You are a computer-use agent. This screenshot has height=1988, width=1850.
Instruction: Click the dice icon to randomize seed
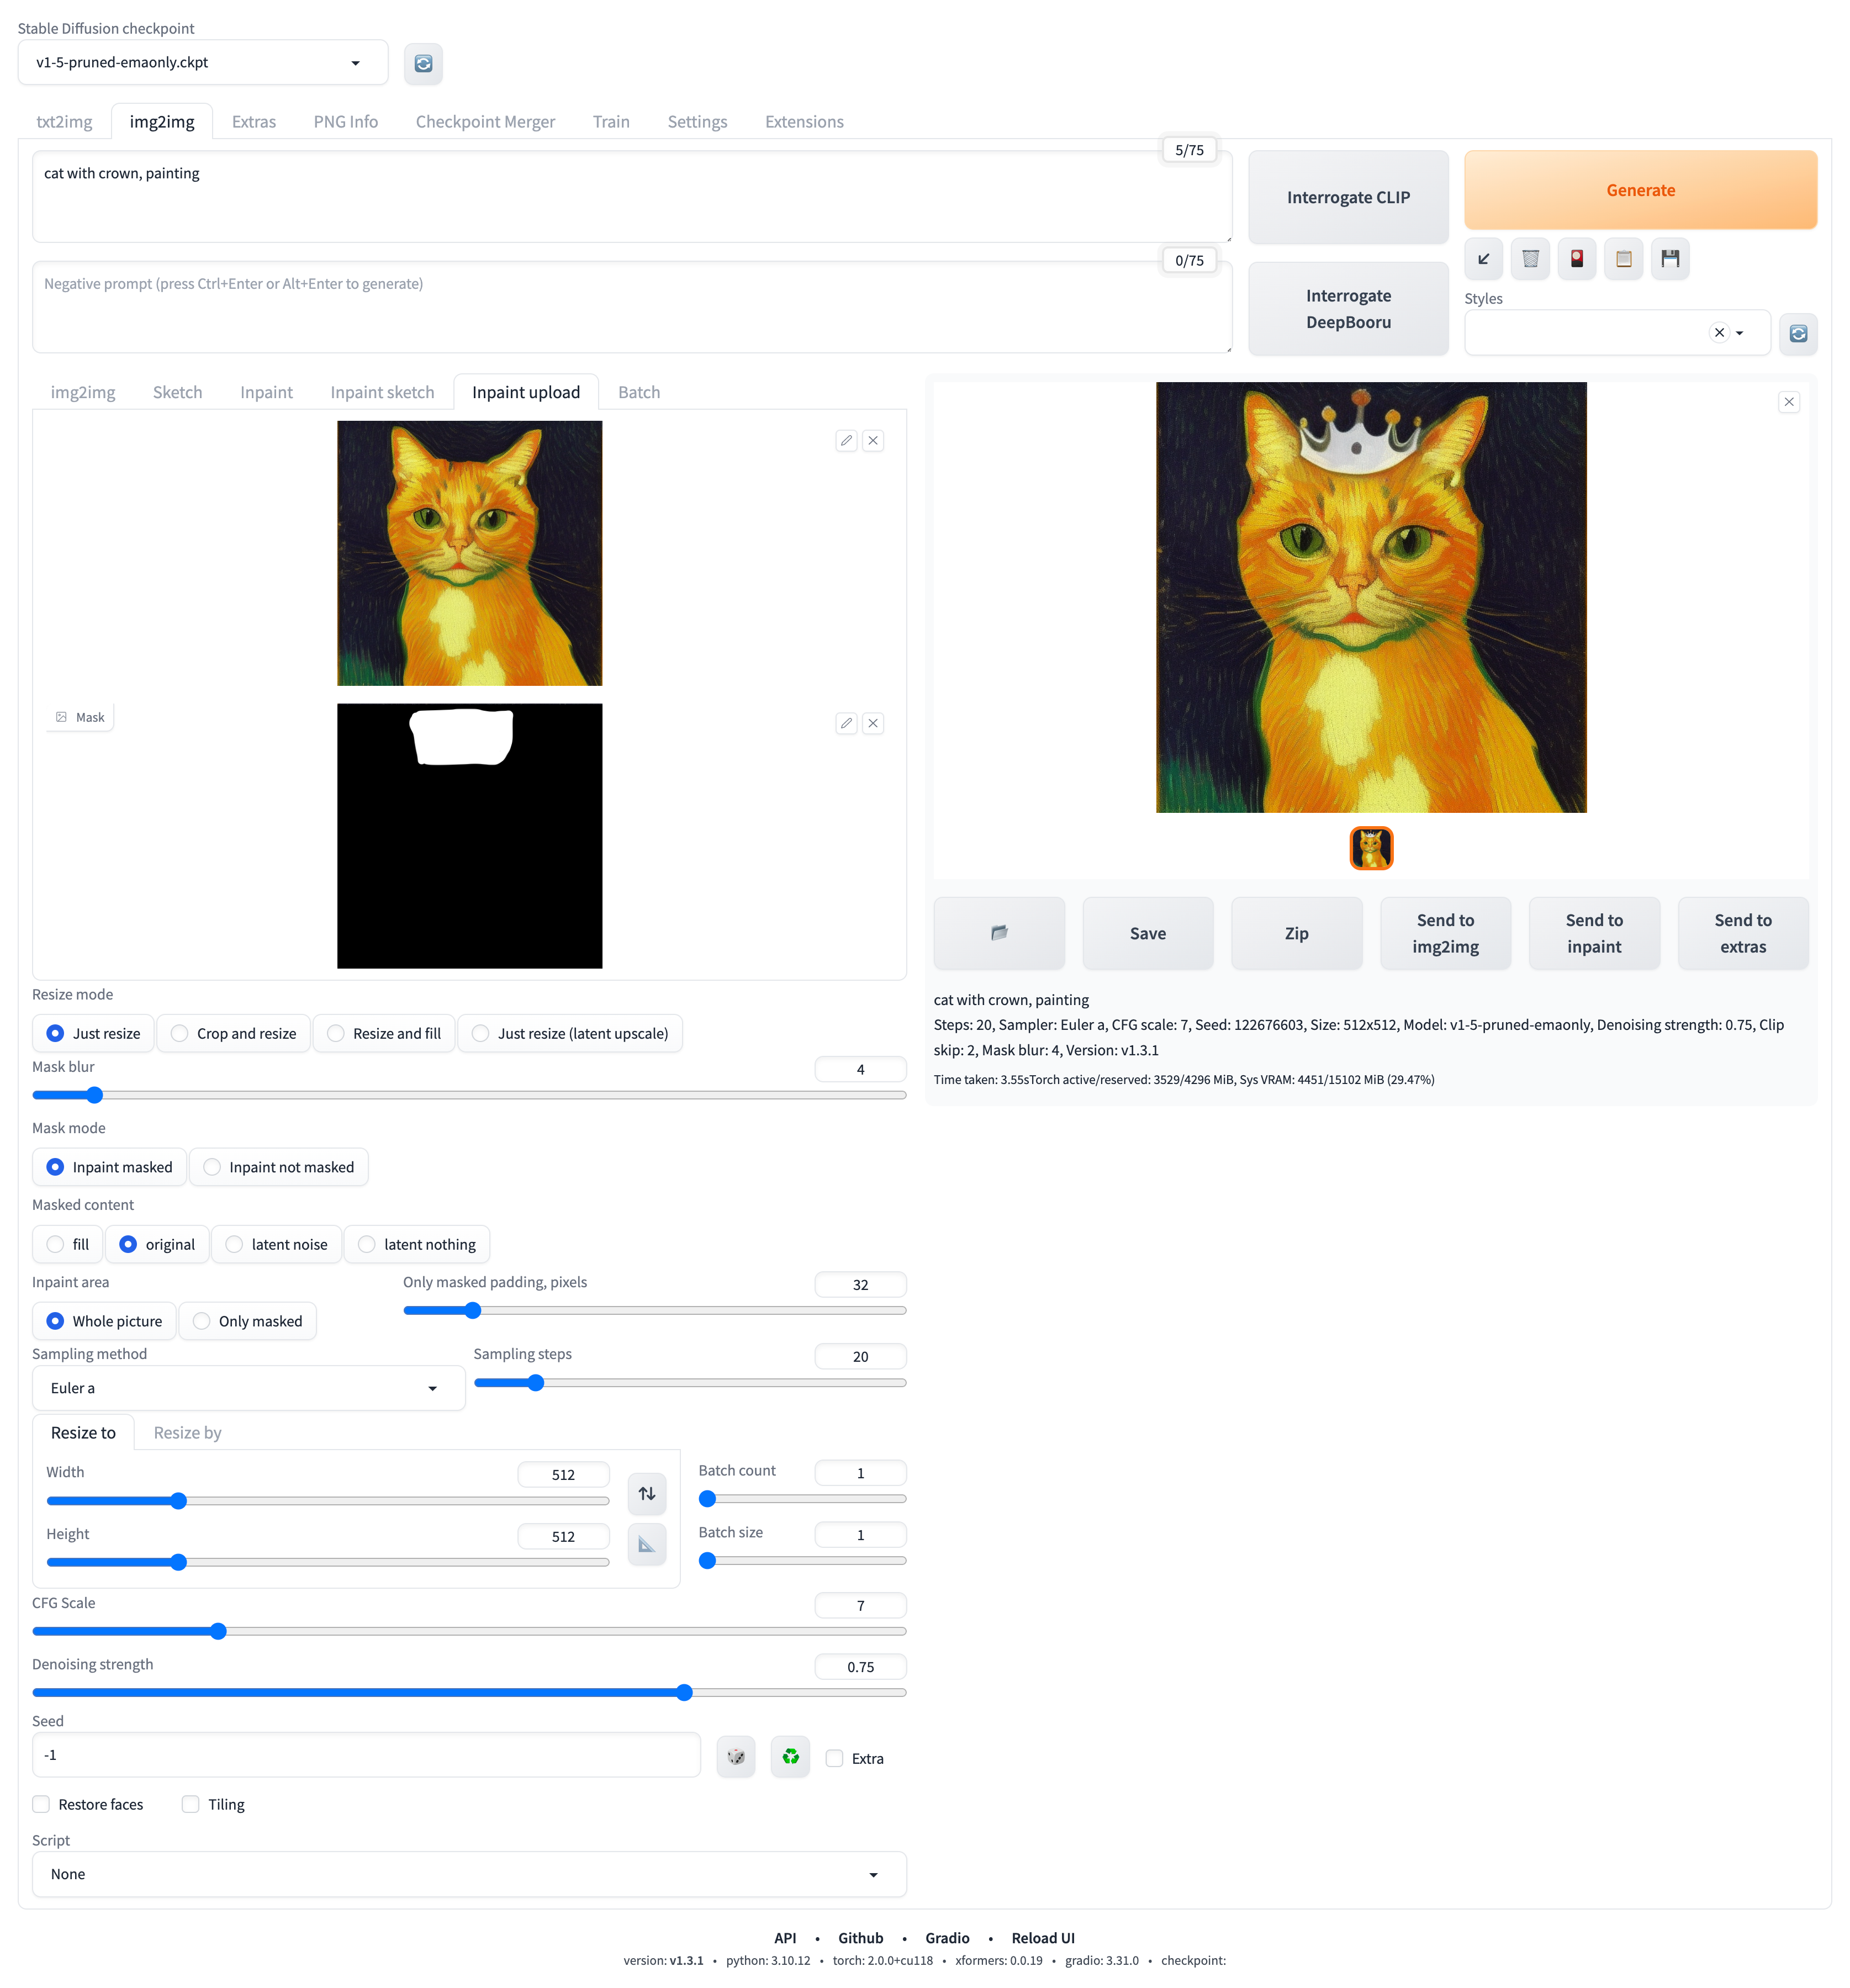tap(736, 1756)
